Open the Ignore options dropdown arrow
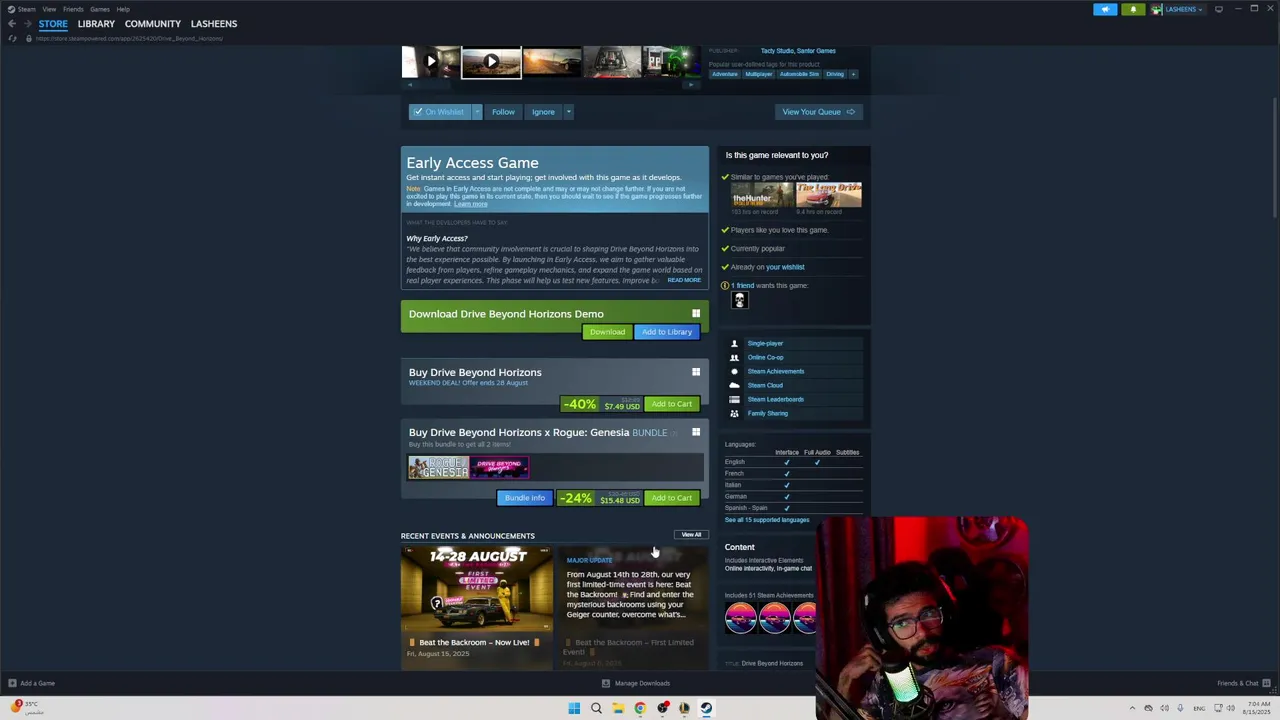 tap(568, 112)
